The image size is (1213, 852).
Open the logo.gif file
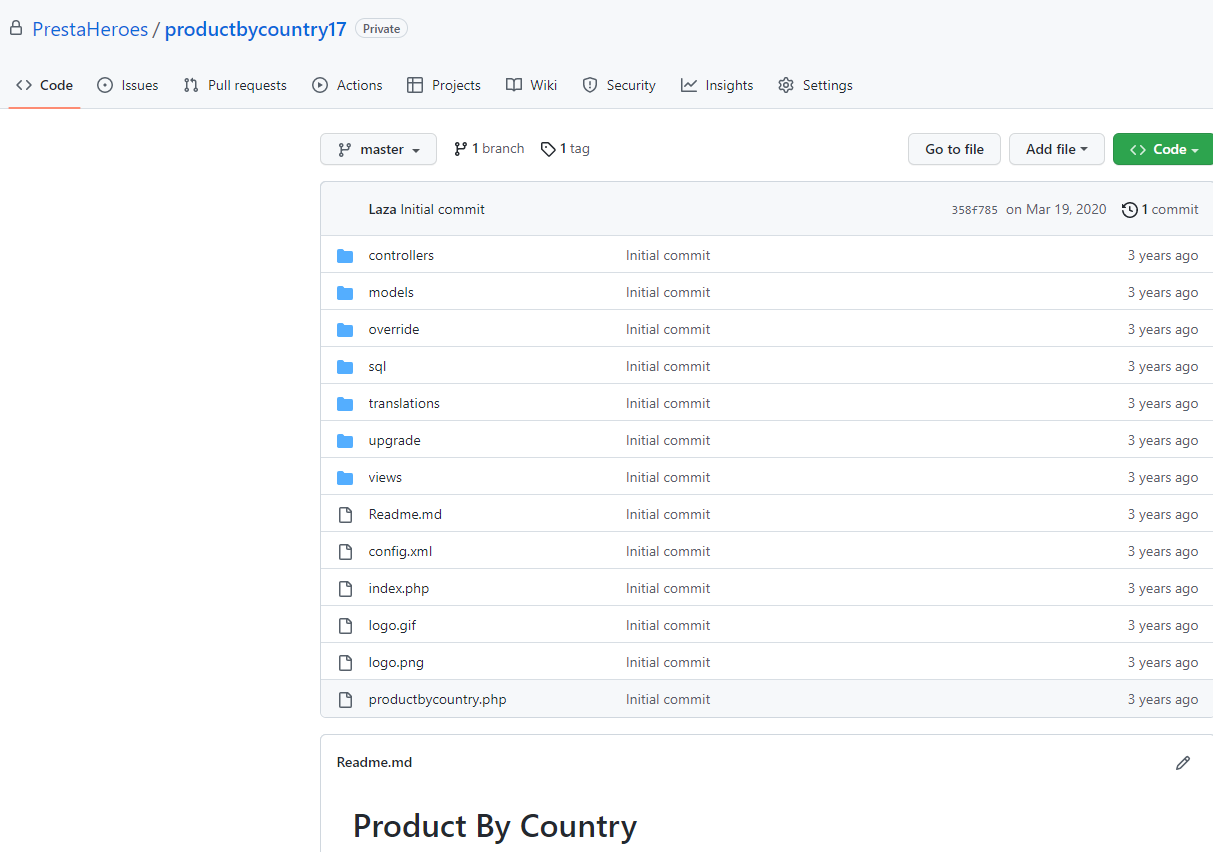392,626
